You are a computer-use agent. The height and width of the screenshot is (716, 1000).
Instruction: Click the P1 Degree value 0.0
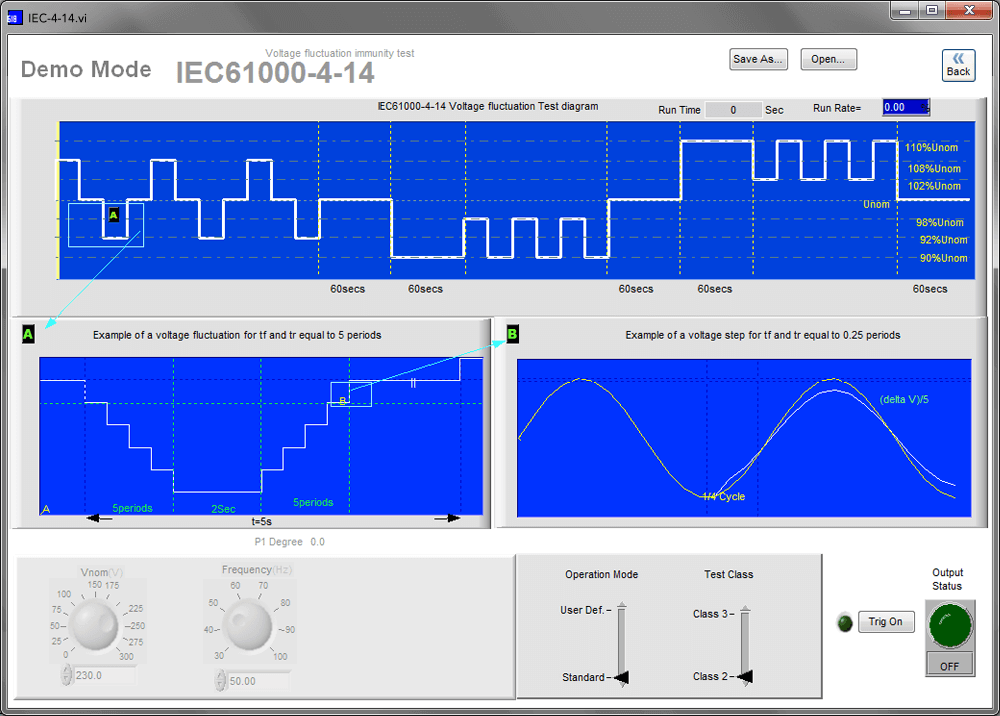coord(318,542)
